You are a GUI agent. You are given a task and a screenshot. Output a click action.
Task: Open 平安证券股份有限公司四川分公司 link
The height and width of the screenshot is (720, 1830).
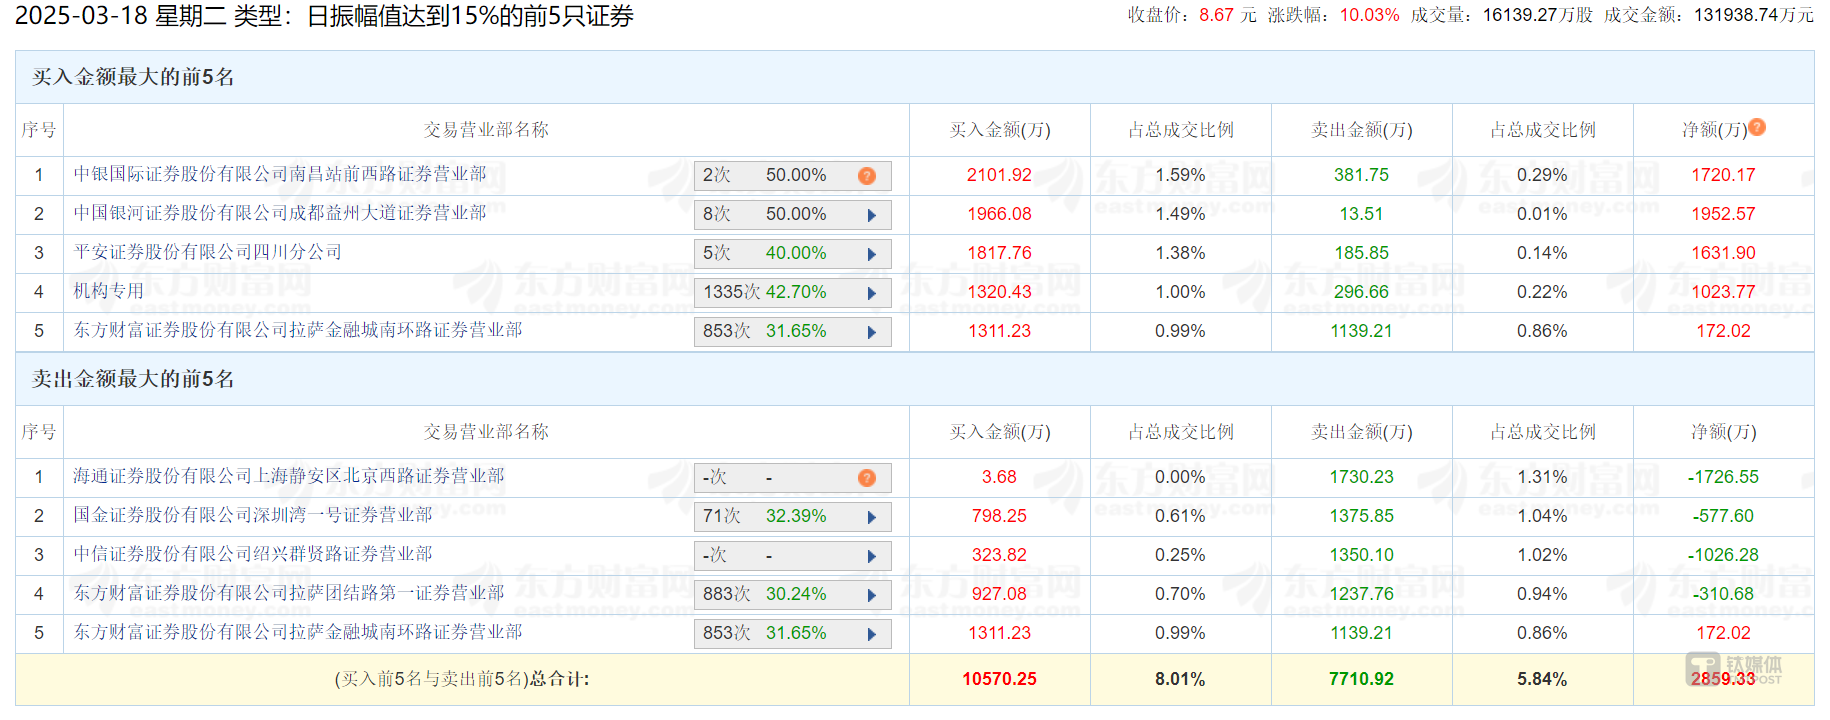(207, 252)
